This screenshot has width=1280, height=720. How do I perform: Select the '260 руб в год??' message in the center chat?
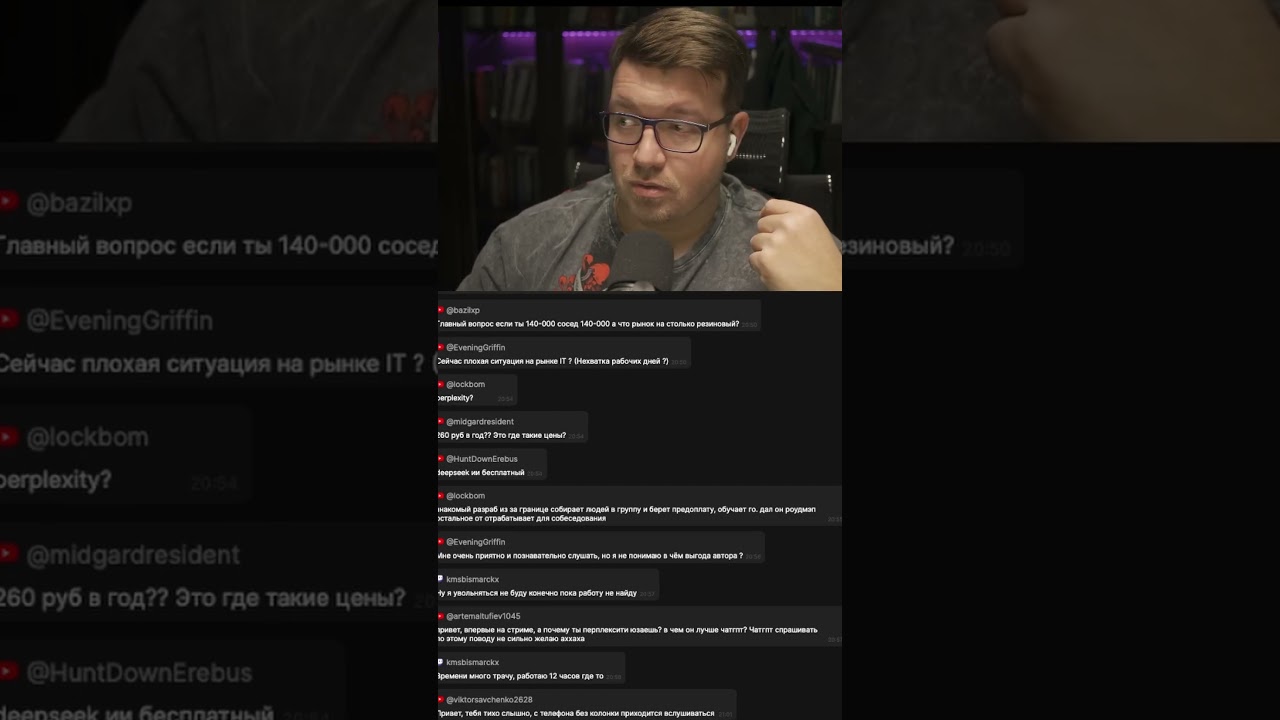pos(502,435)
